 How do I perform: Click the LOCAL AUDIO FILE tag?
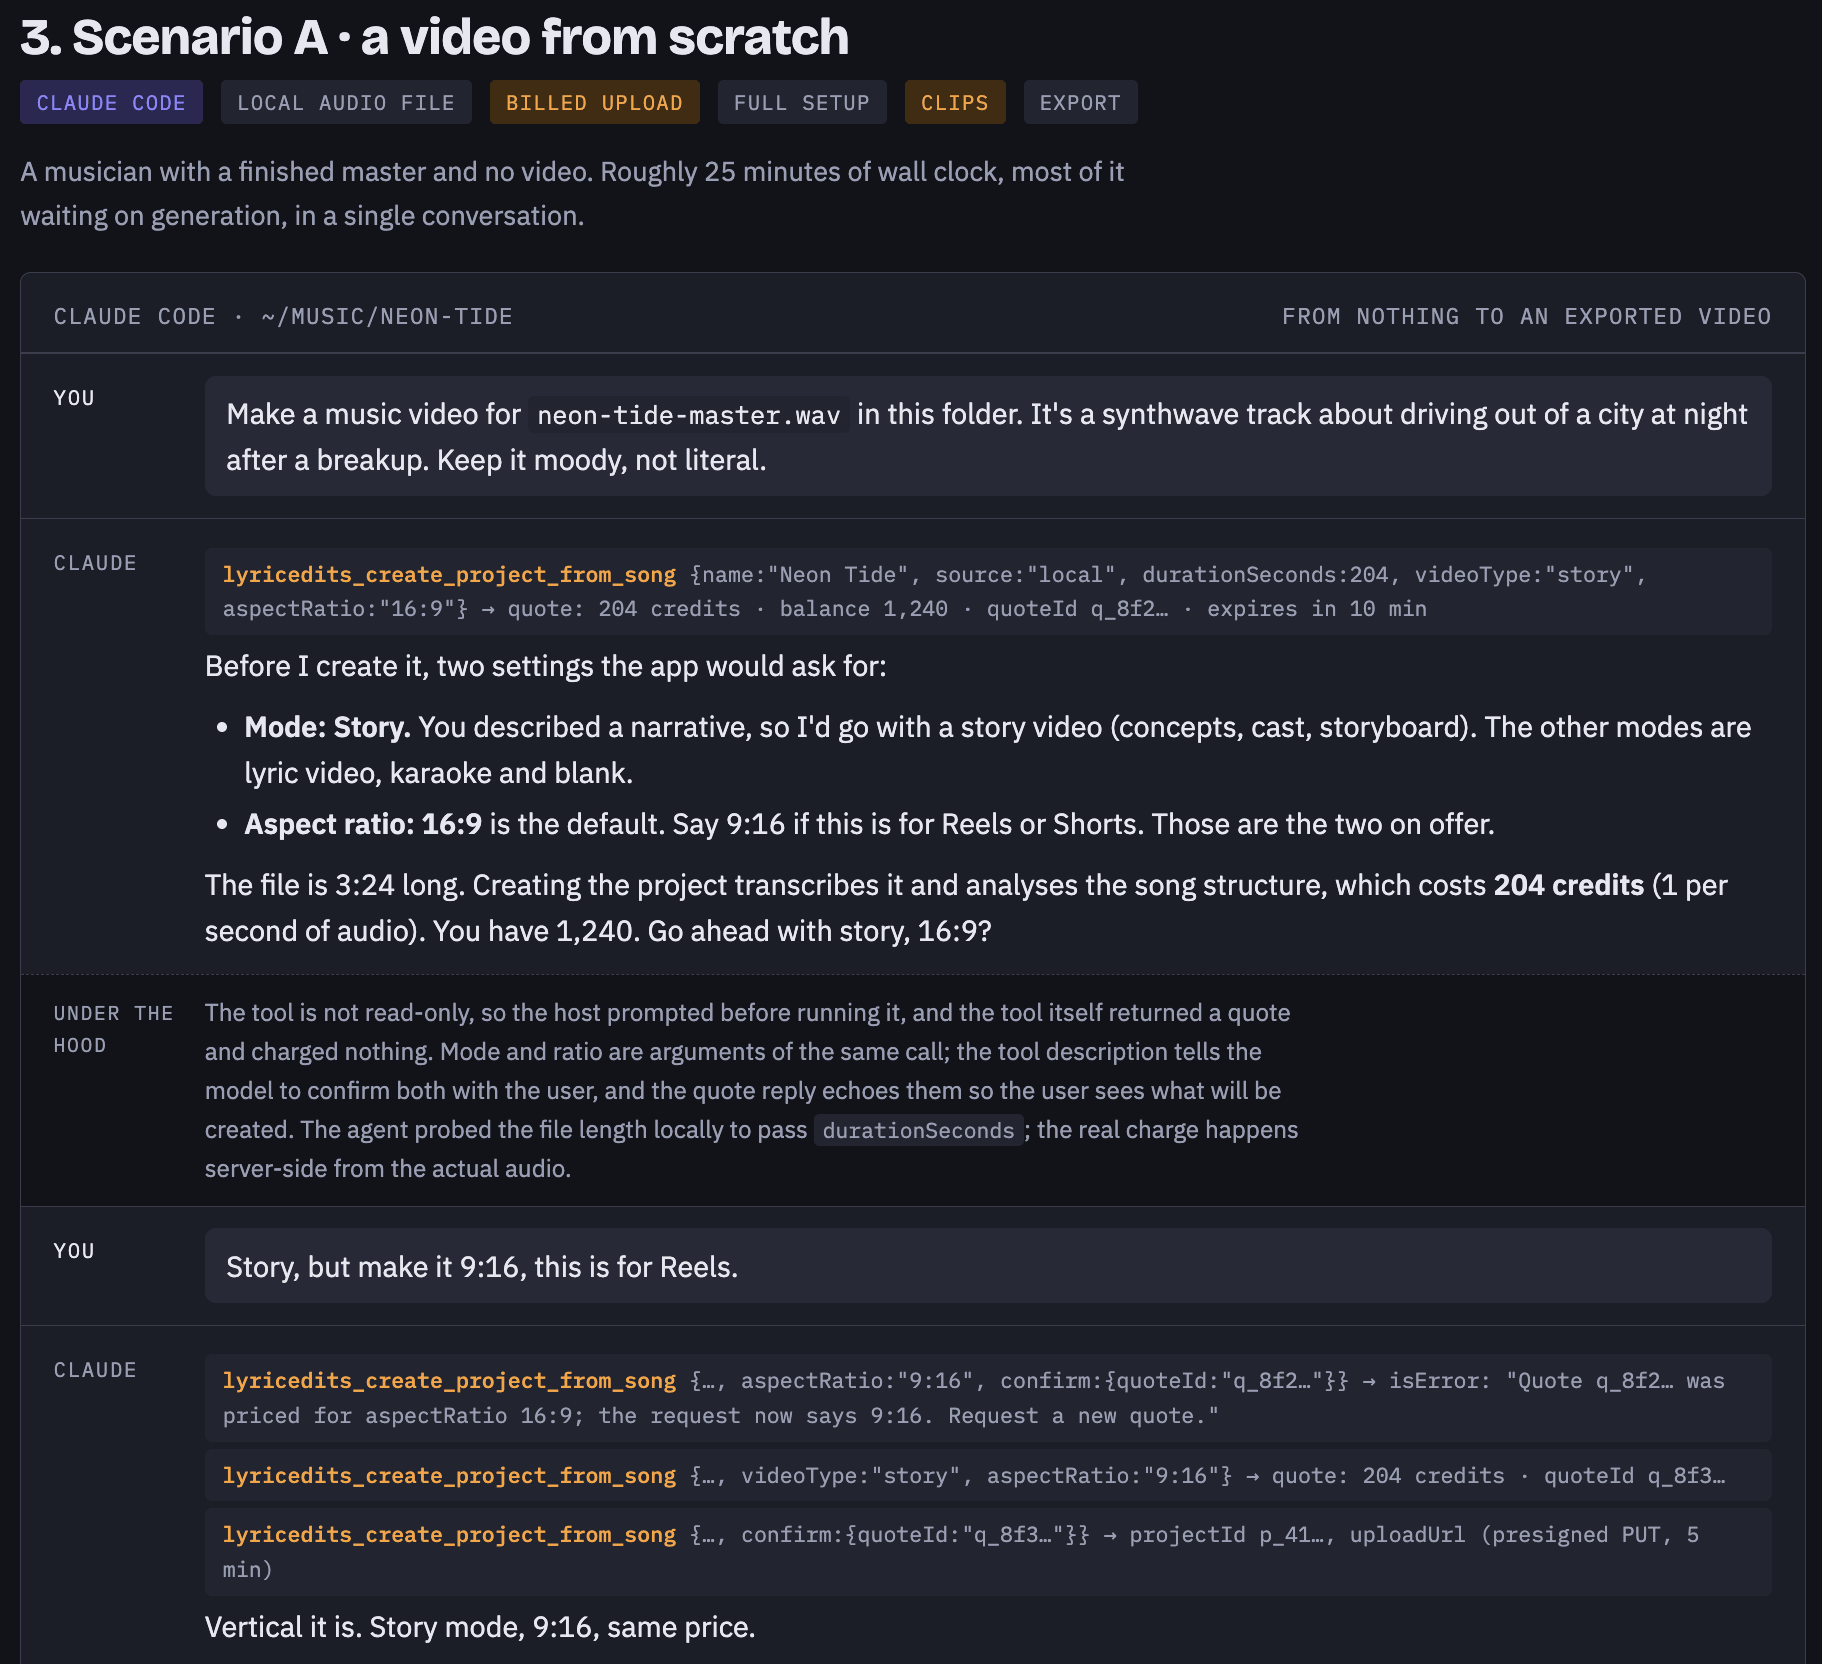(x=346, y=102)
